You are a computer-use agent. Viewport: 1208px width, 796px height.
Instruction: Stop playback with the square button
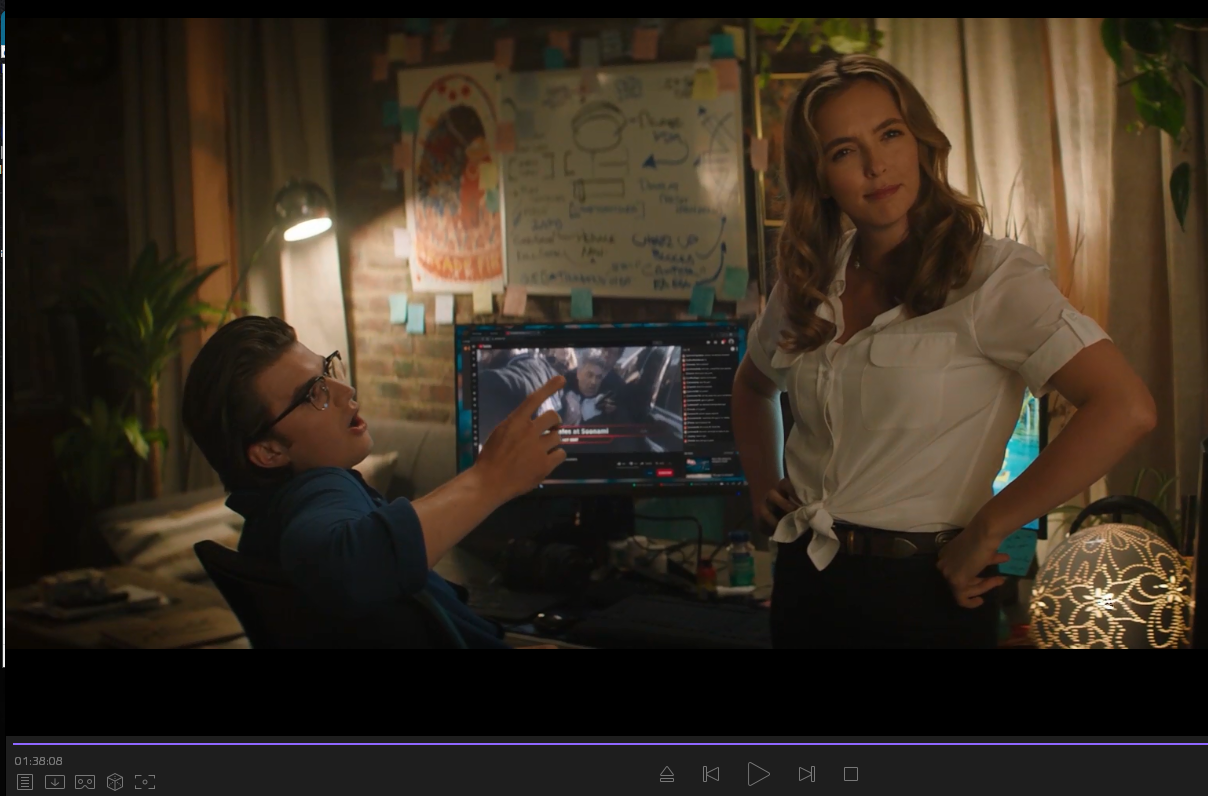pos(851,774)
